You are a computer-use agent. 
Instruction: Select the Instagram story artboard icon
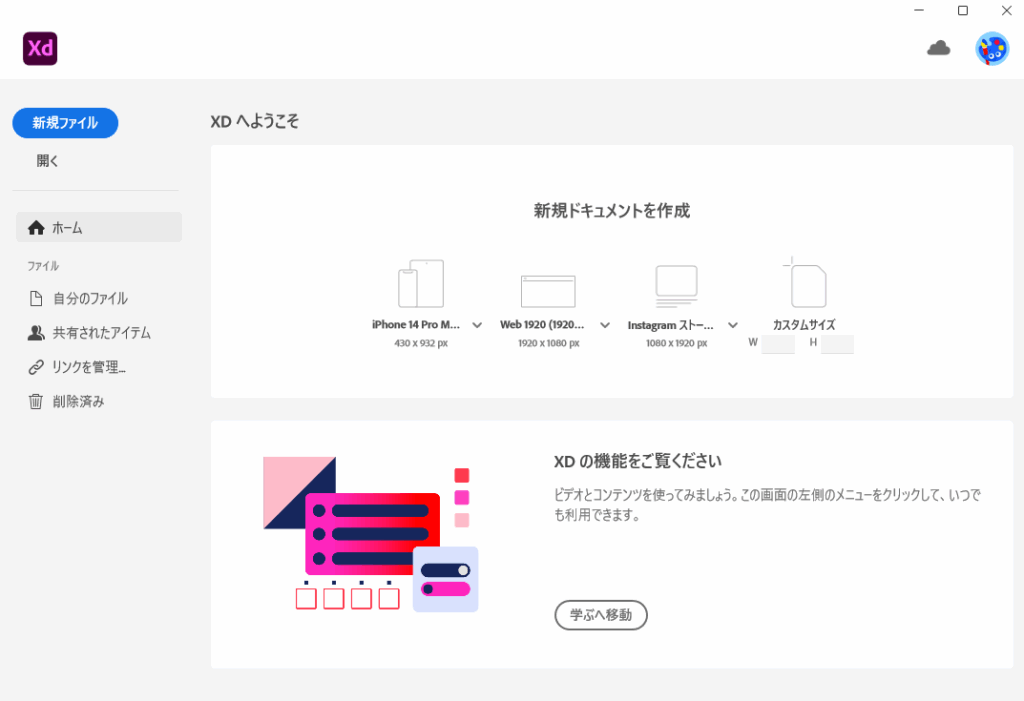click(676, 286)
